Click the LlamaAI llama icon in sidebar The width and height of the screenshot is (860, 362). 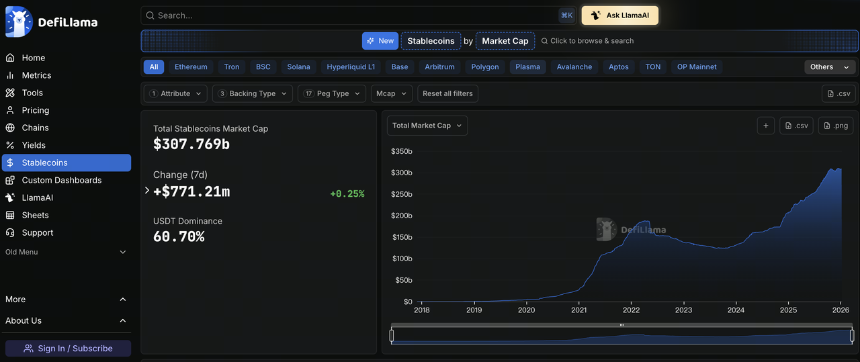click(10, 198)
